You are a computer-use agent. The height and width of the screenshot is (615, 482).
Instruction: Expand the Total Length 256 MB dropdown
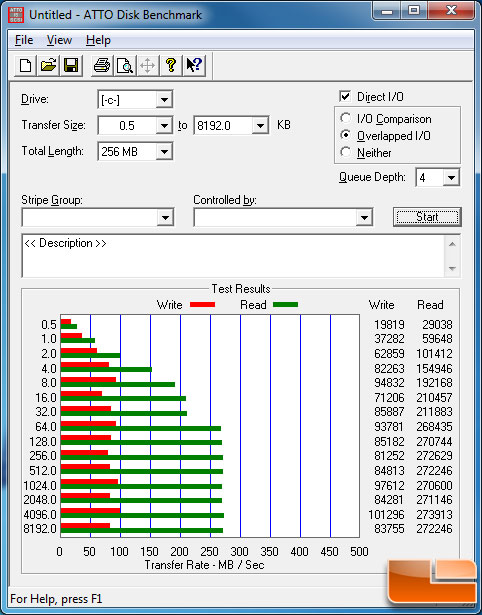(x=164, y=152)
